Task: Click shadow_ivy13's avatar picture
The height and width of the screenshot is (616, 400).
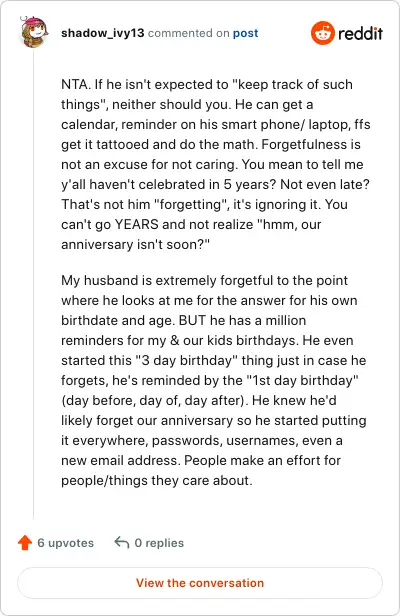Action: click(34, 32)
